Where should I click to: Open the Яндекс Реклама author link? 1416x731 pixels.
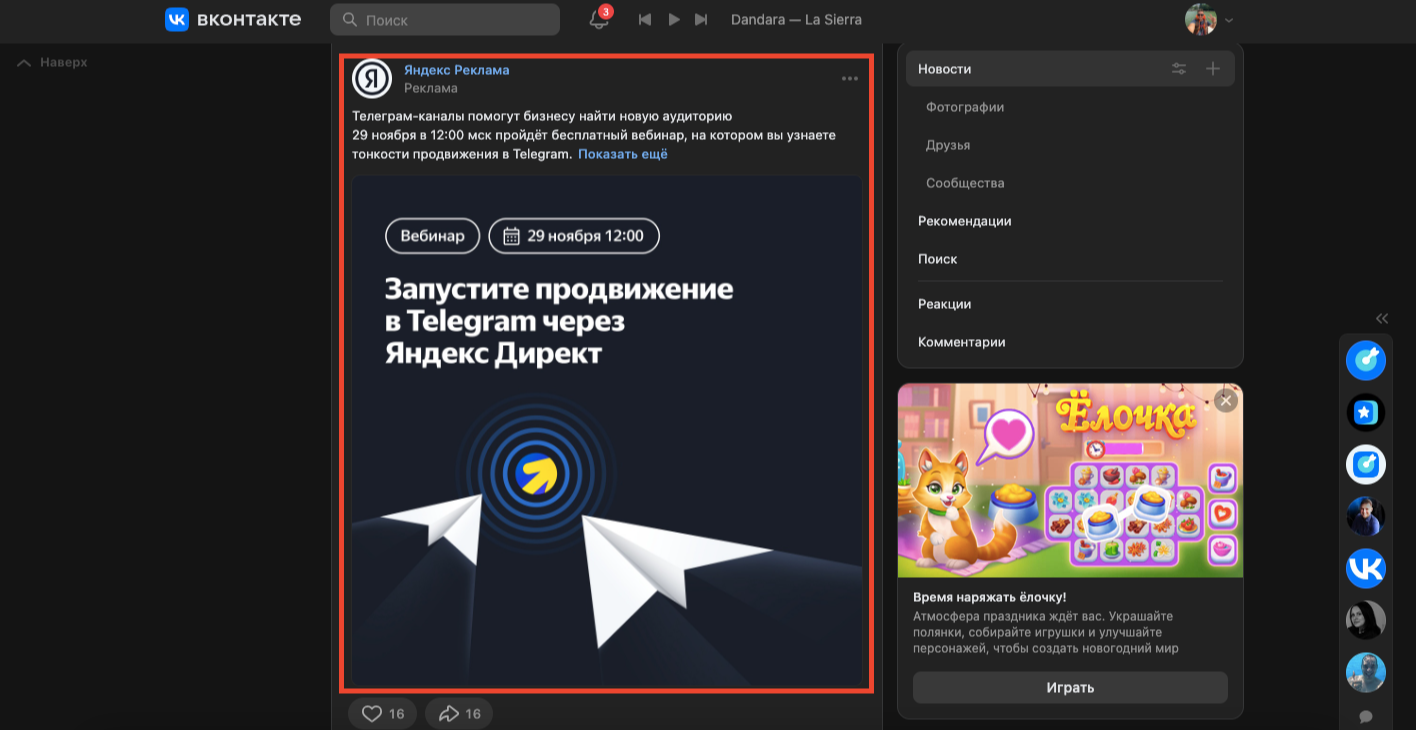pos(456,70)
